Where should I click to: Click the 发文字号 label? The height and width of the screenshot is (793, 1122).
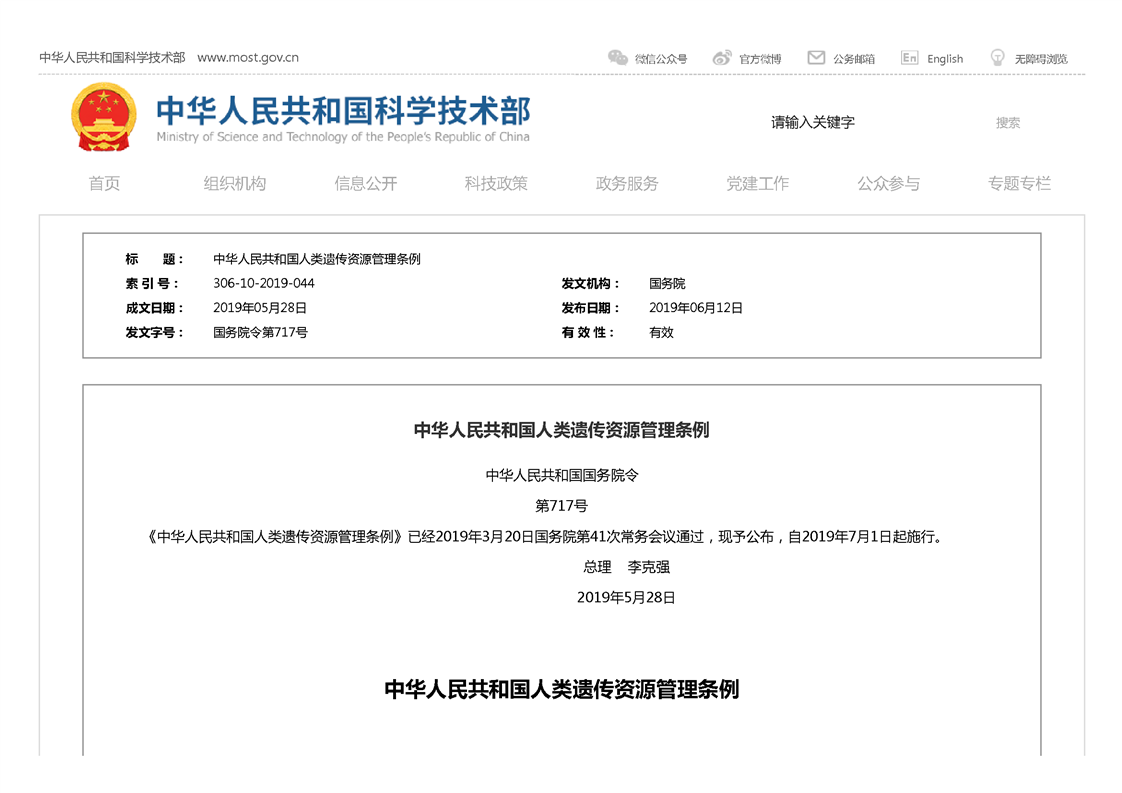[x=155, y=332]
